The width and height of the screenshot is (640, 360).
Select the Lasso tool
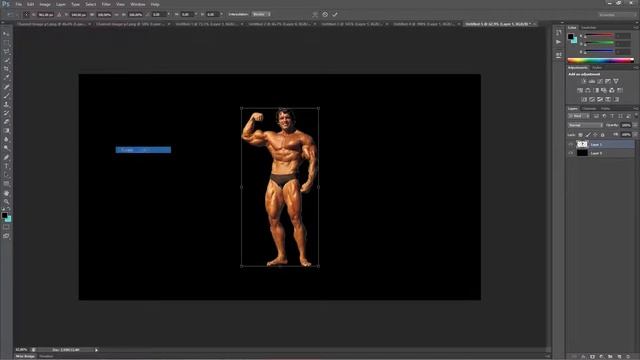tap(6, 52)
